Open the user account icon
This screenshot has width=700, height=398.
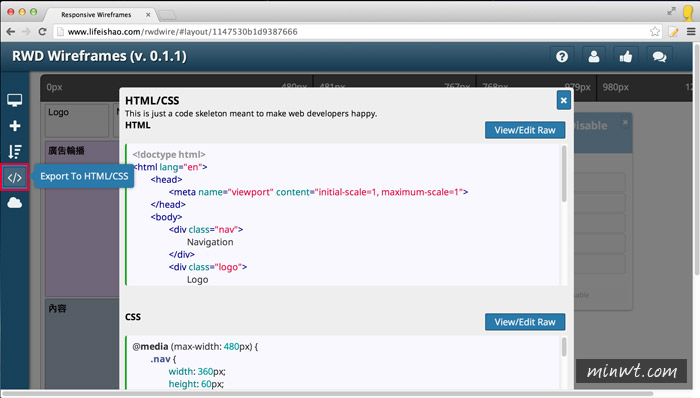pos(594,57)
